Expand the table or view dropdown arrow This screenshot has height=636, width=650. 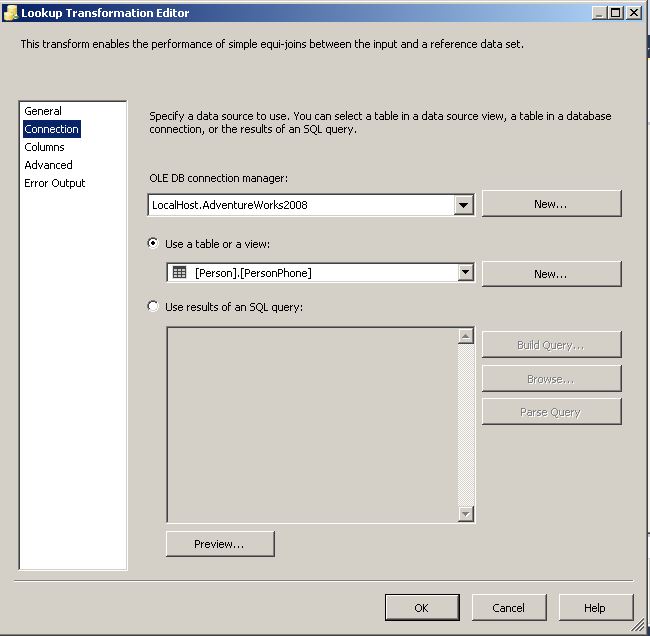point(466,272)
